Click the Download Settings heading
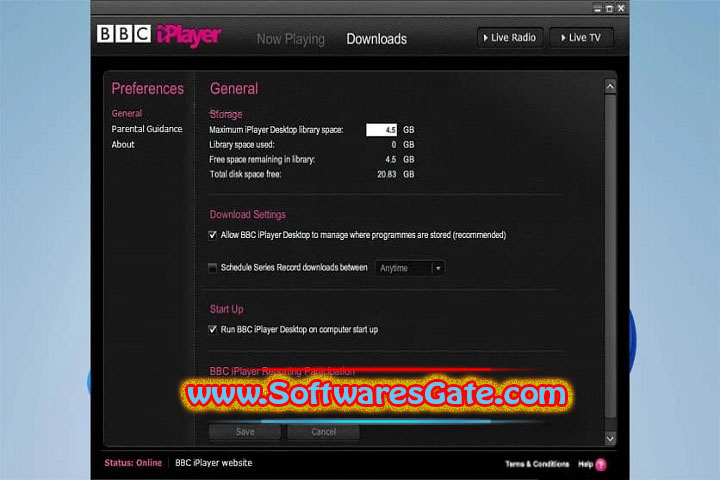720x480 pixels. click(248, 215)
